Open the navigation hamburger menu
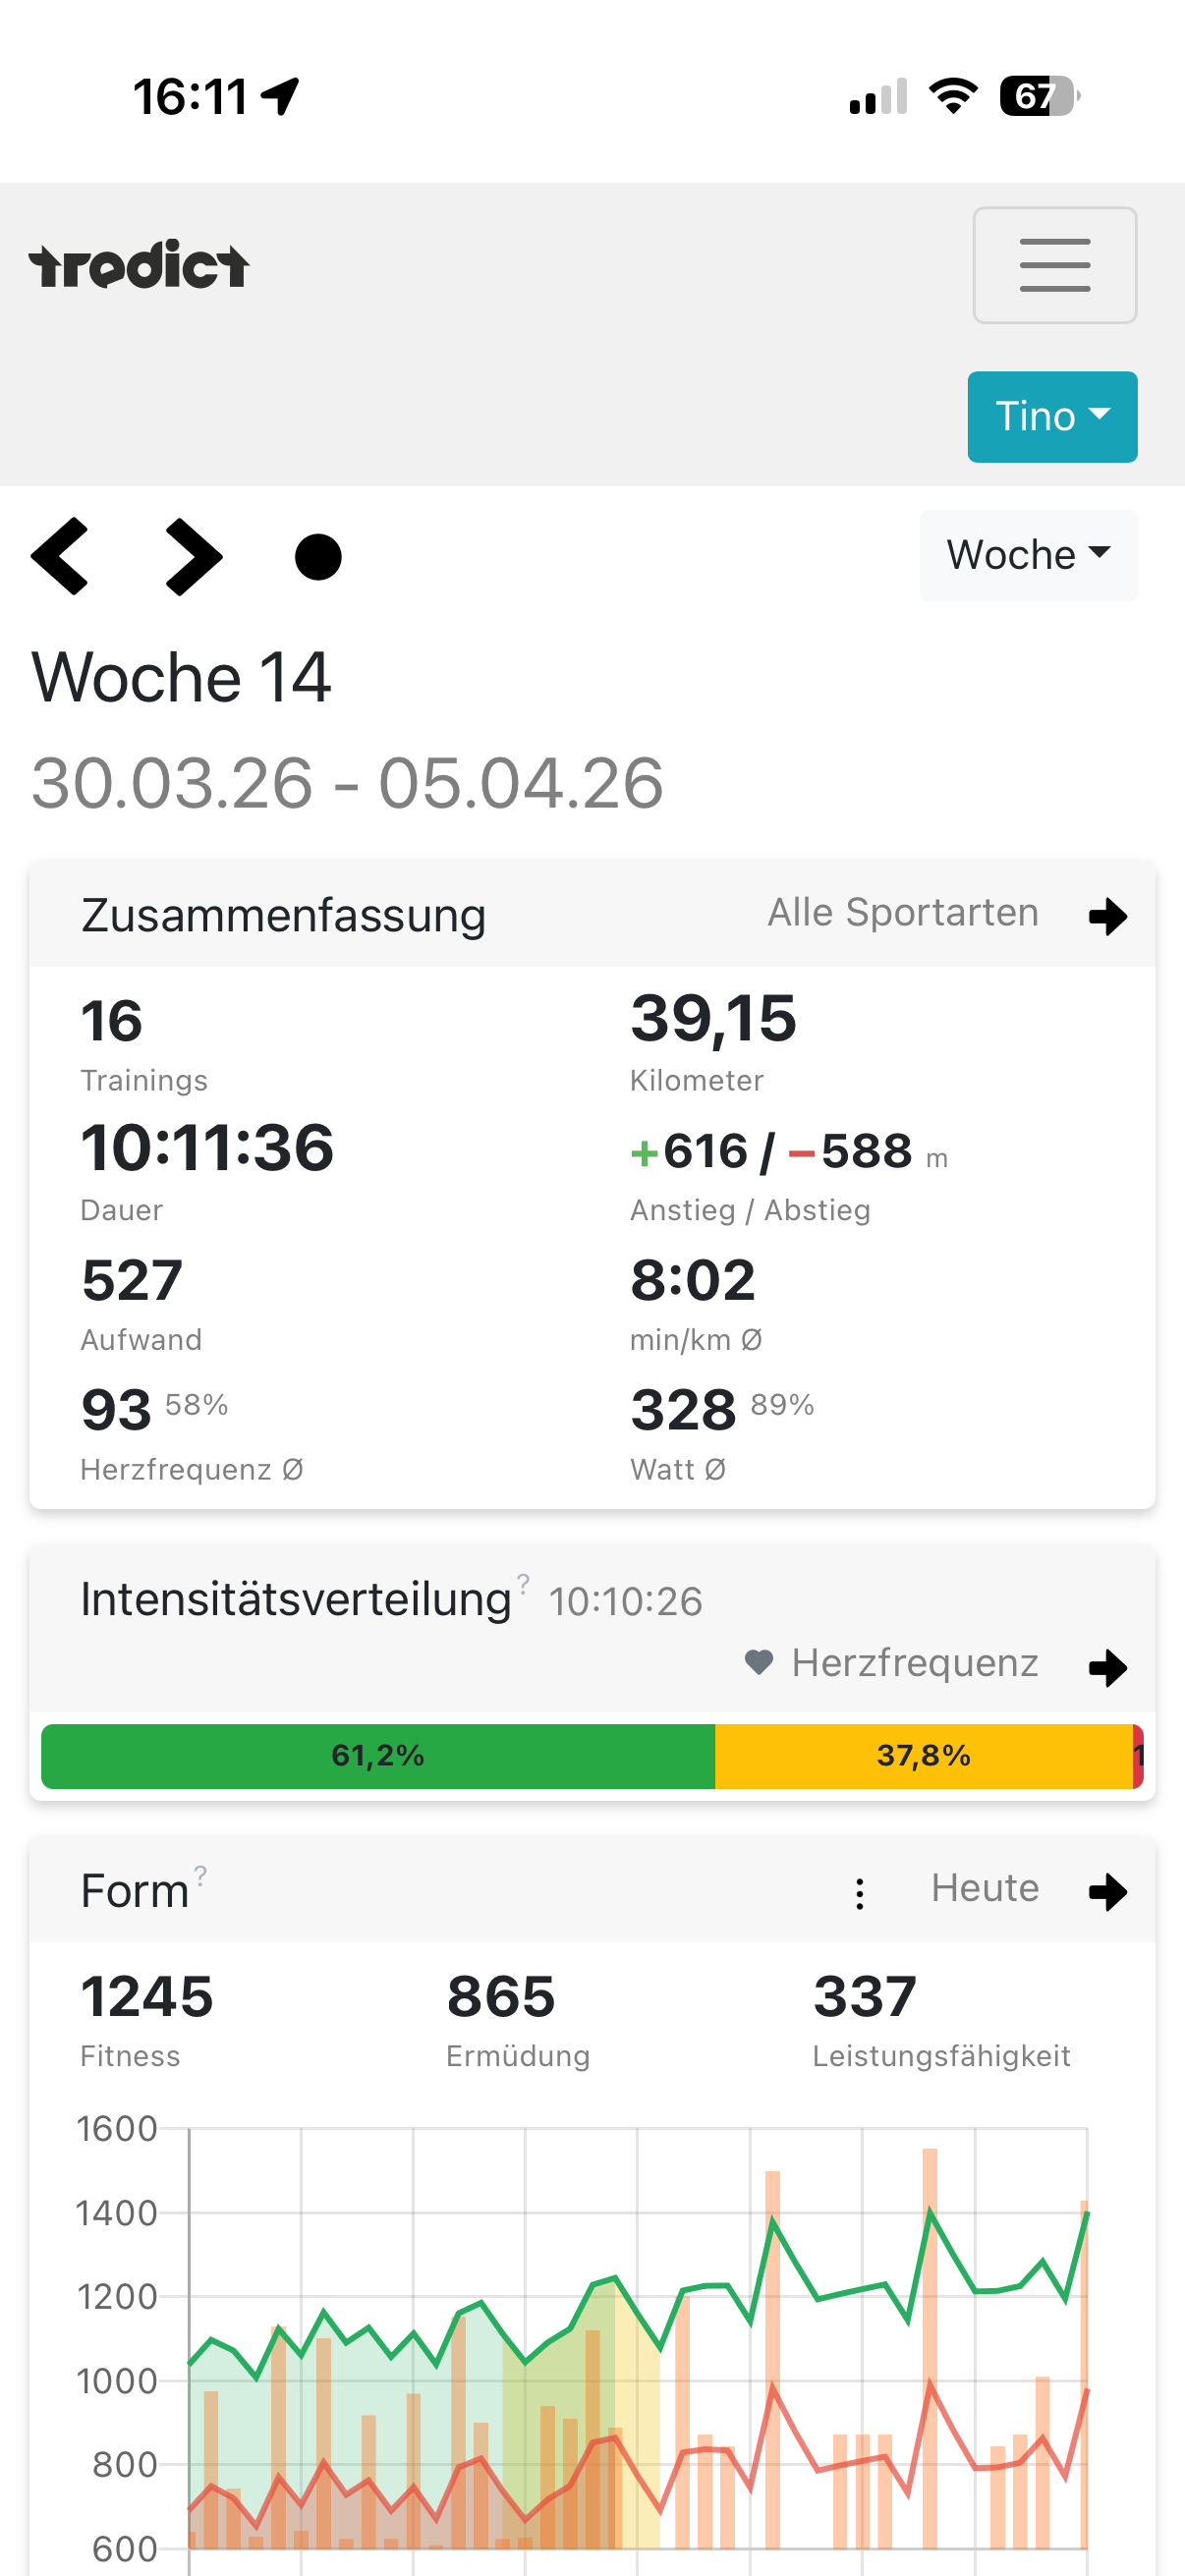Viewport: 1185px width, 2576px height. pos(1054,264)
